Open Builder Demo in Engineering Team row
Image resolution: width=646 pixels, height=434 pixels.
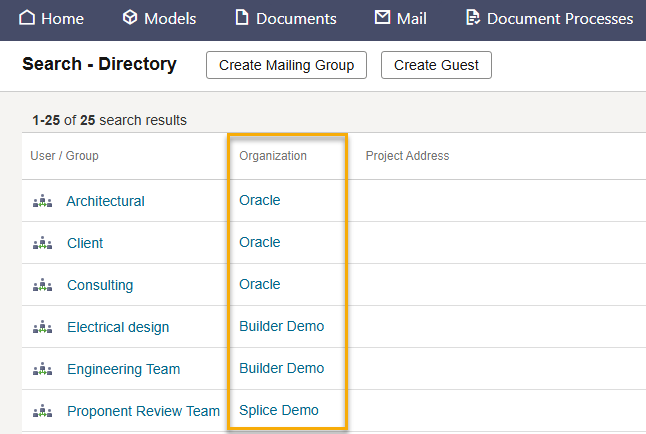point(281,368)
